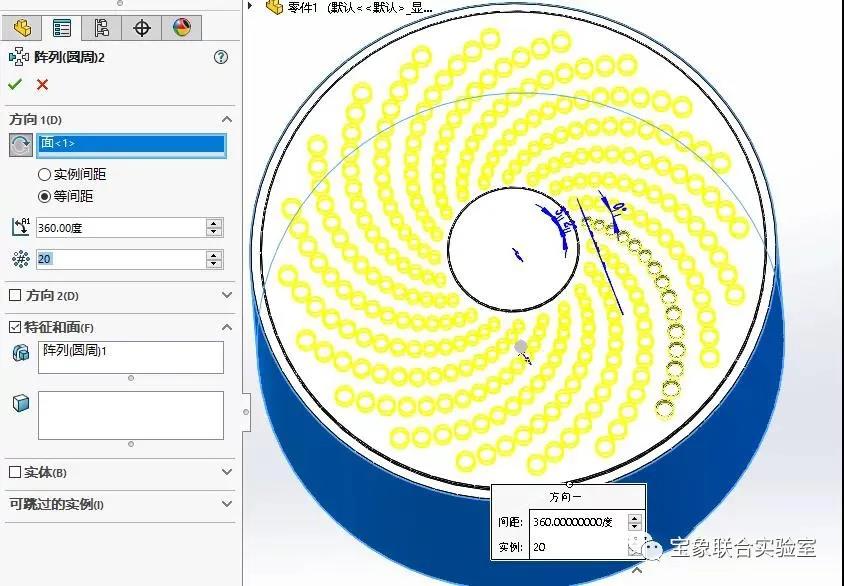Click the 实例 field in 方向一 callout

(577, 548)
